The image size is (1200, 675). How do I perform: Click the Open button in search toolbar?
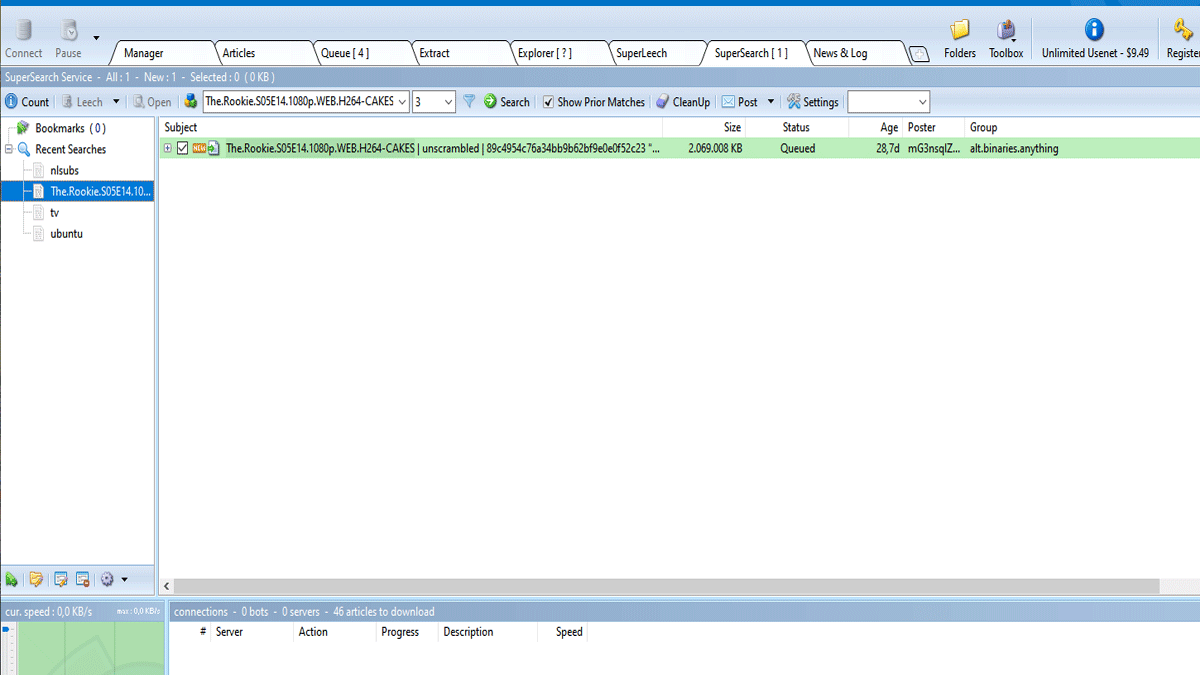(152, 102)
